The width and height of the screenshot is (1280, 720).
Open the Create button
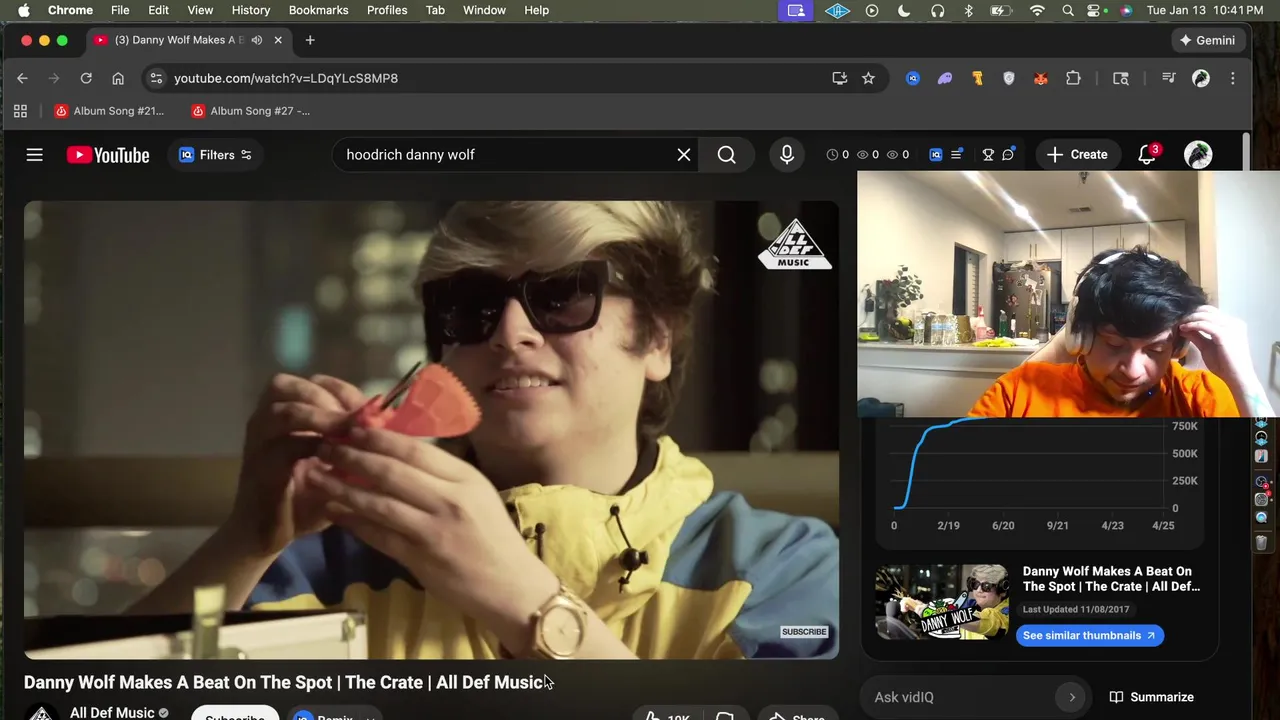click(1078, 155)
